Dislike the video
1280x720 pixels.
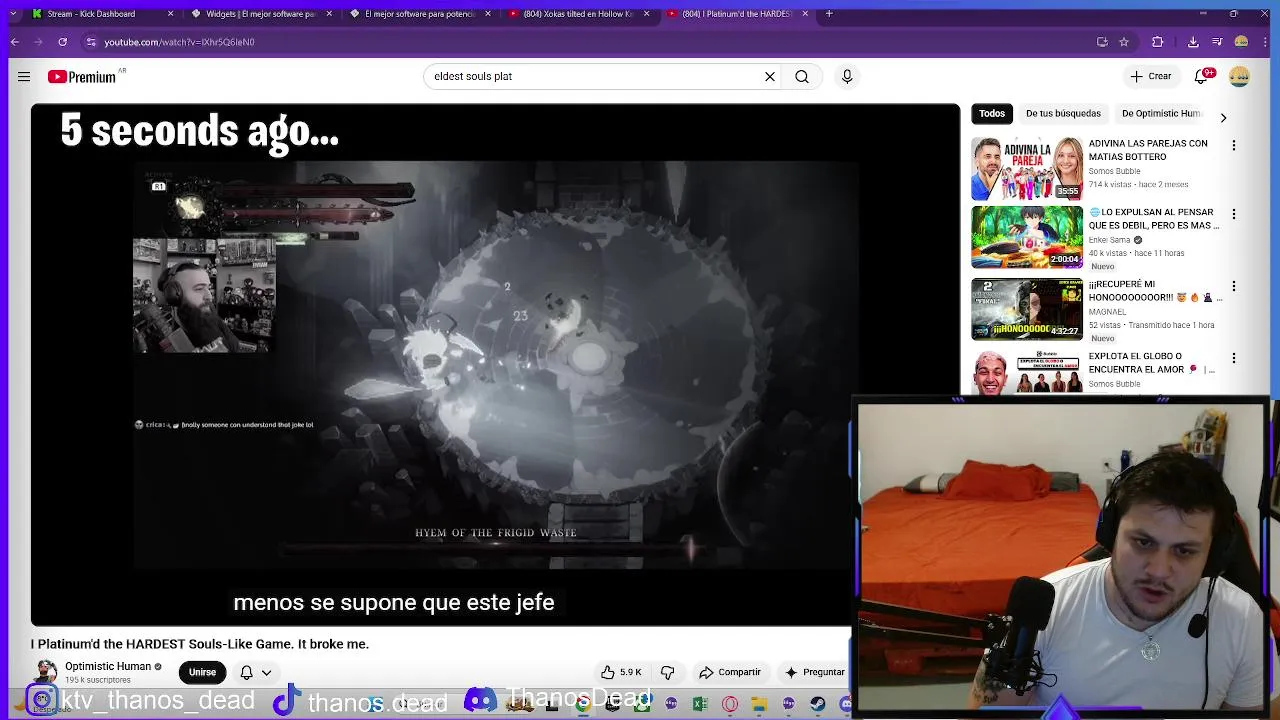point(668,672)
